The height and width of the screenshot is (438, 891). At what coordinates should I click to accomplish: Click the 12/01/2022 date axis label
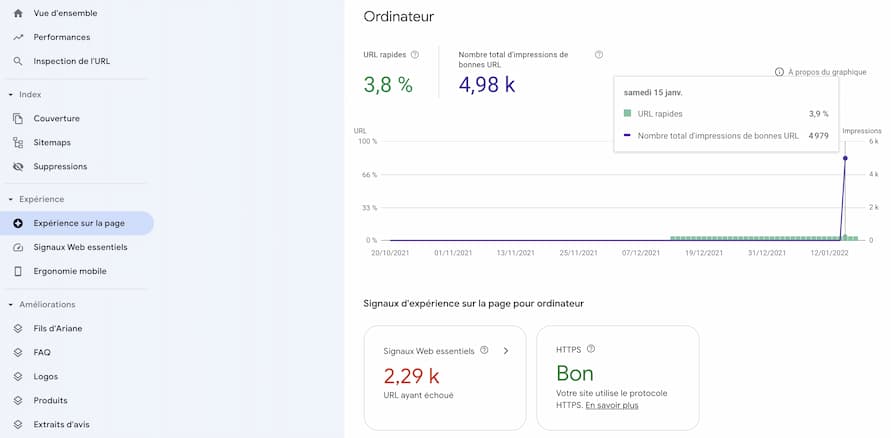click(830, 253)
